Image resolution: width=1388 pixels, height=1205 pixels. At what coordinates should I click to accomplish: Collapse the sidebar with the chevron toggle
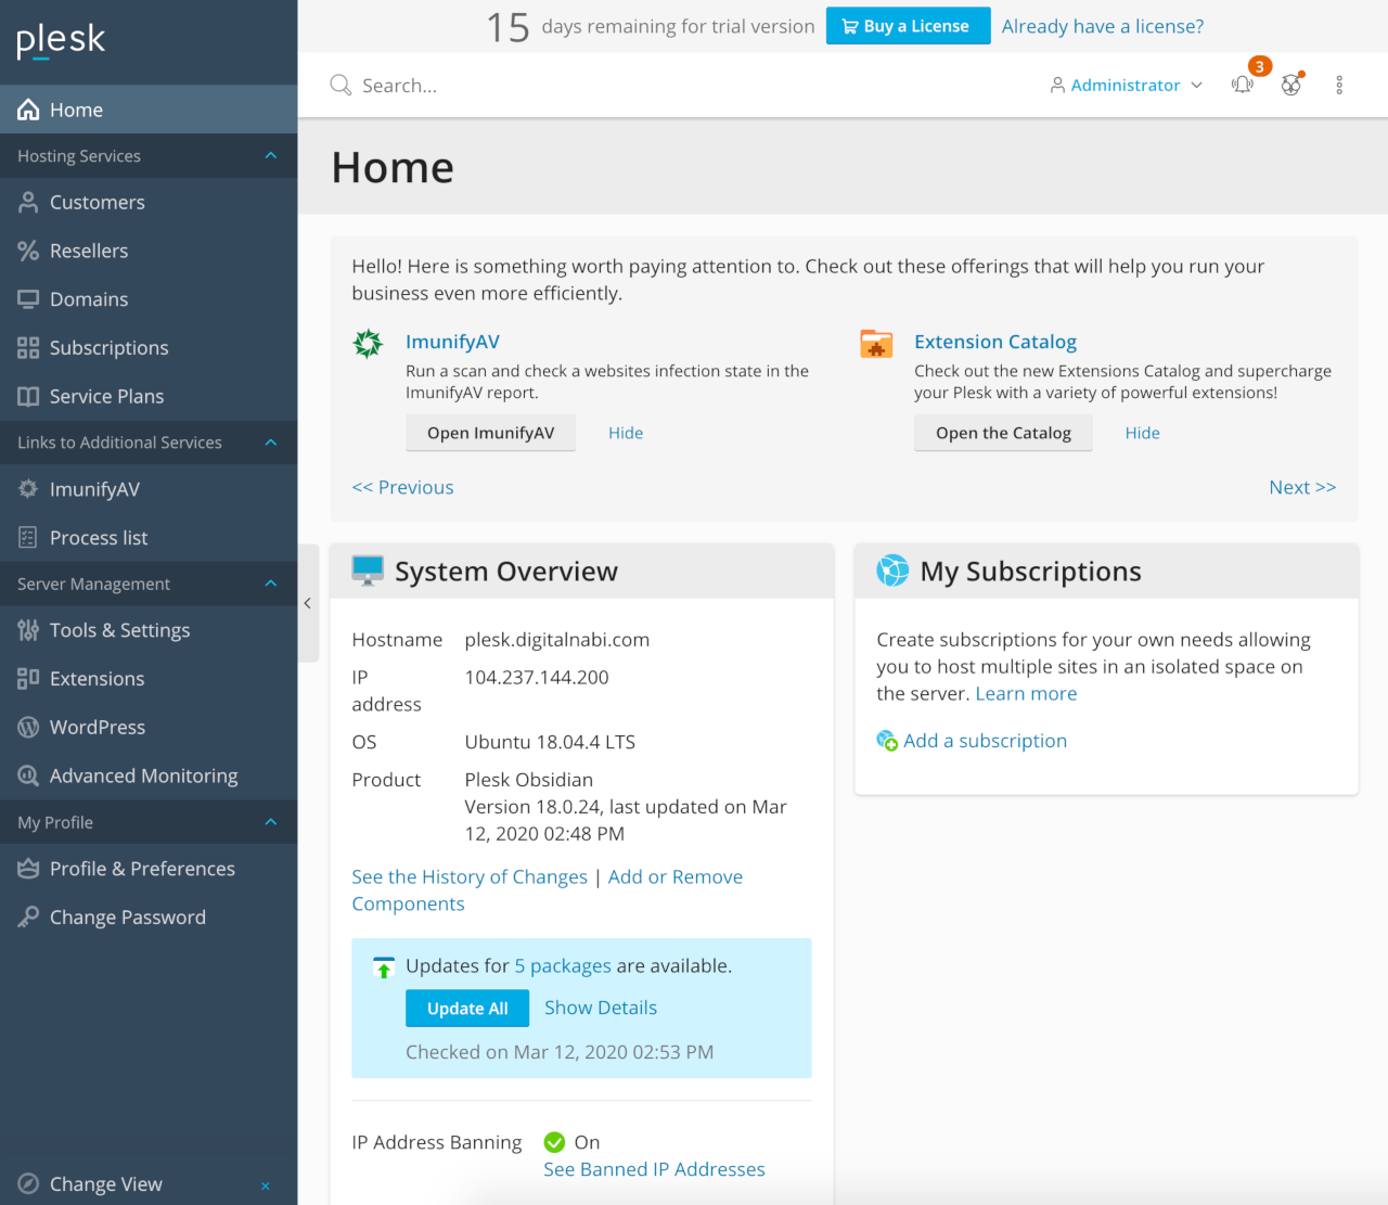(308, 603)
